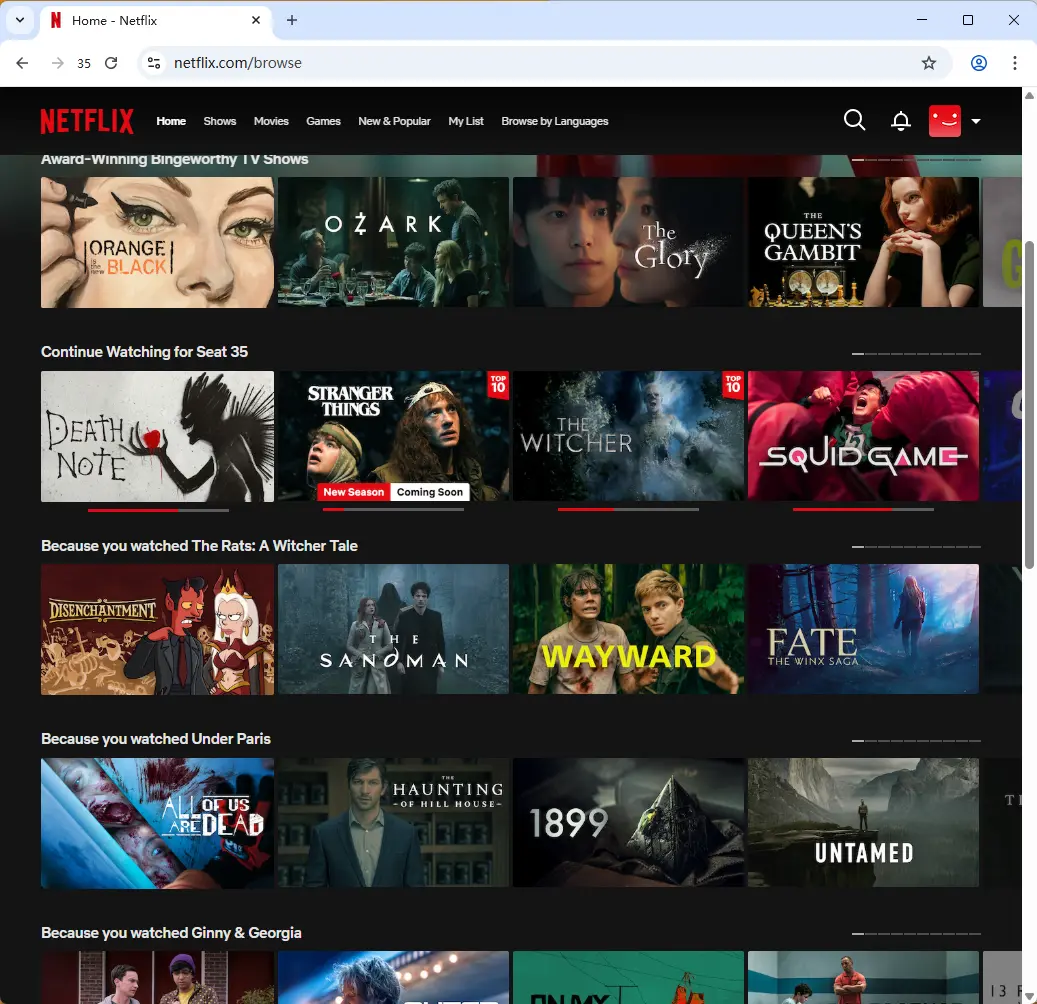The width and height of the screenshot is (1037, 1004).
Task: Open the tab search chevron
Action: [x=19, y=20]
